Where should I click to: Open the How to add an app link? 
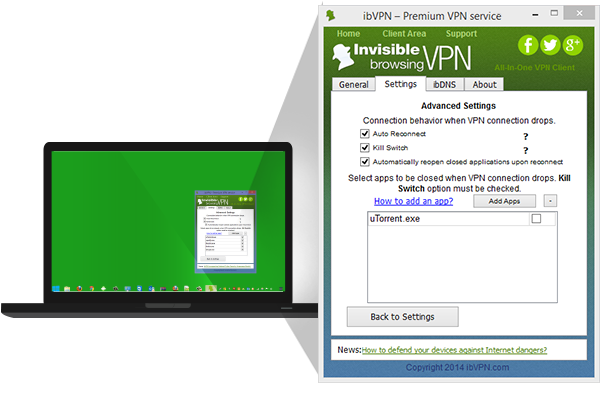[x=413, y=201]
